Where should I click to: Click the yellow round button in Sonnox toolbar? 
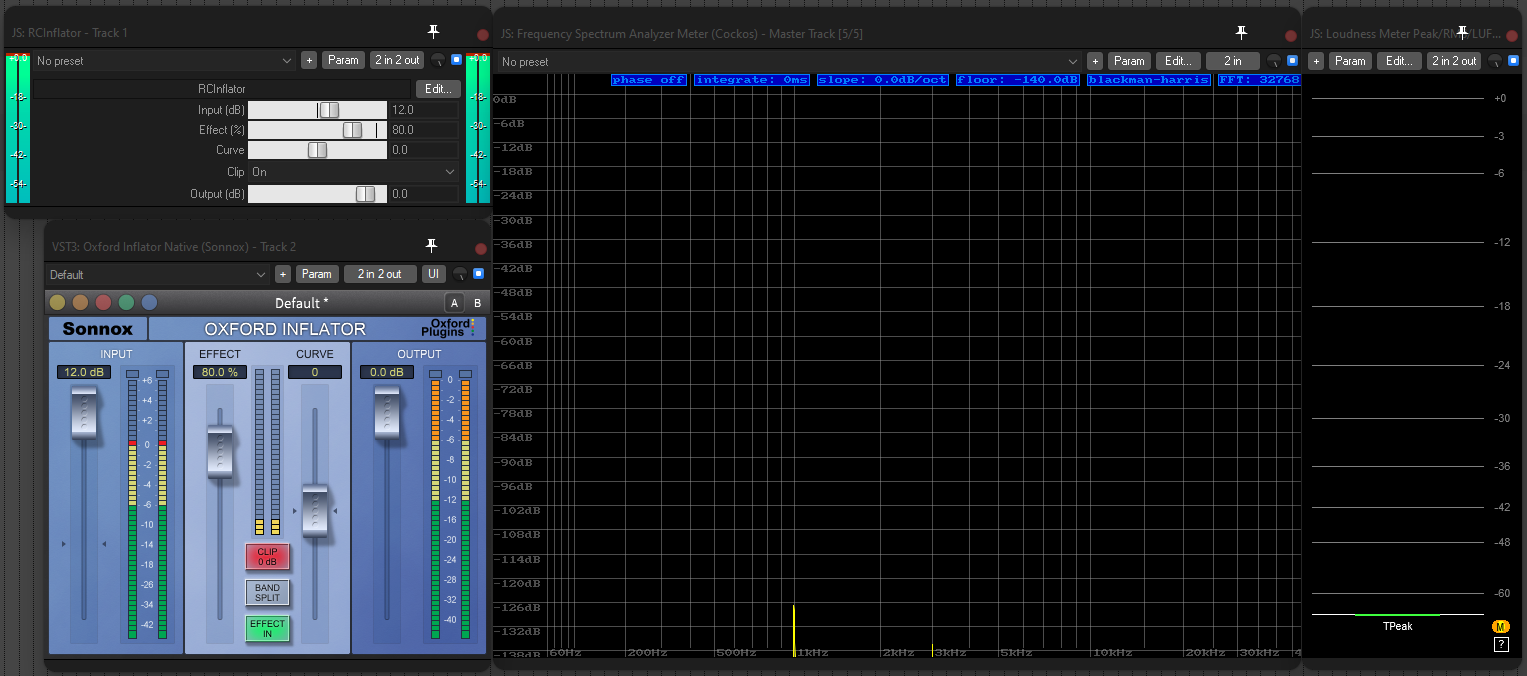tap(57, 302)
